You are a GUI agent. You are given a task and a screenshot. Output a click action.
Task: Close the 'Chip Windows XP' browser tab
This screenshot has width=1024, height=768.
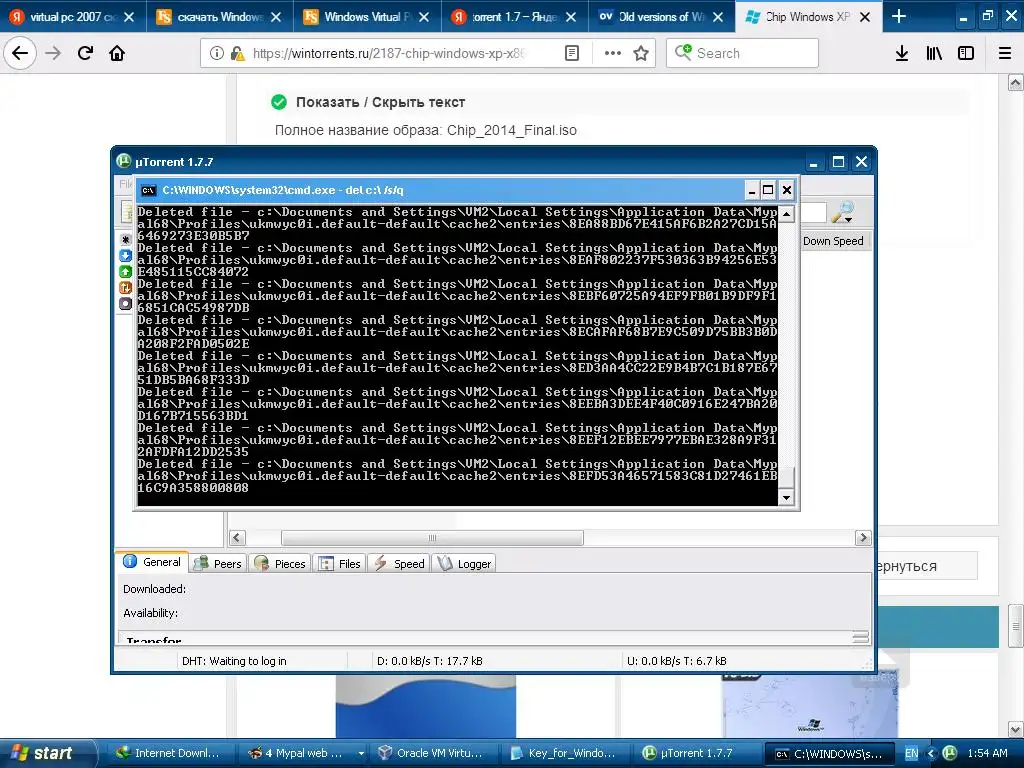[865, 17]
